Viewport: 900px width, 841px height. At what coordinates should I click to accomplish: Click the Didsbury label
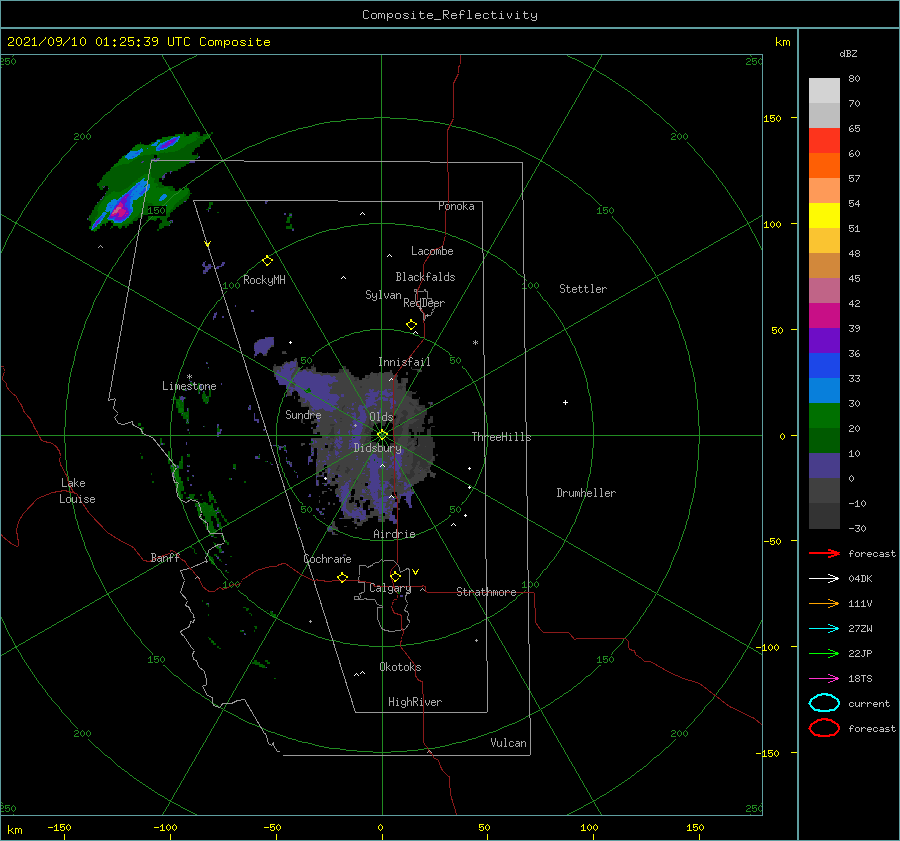pos(378,448)
